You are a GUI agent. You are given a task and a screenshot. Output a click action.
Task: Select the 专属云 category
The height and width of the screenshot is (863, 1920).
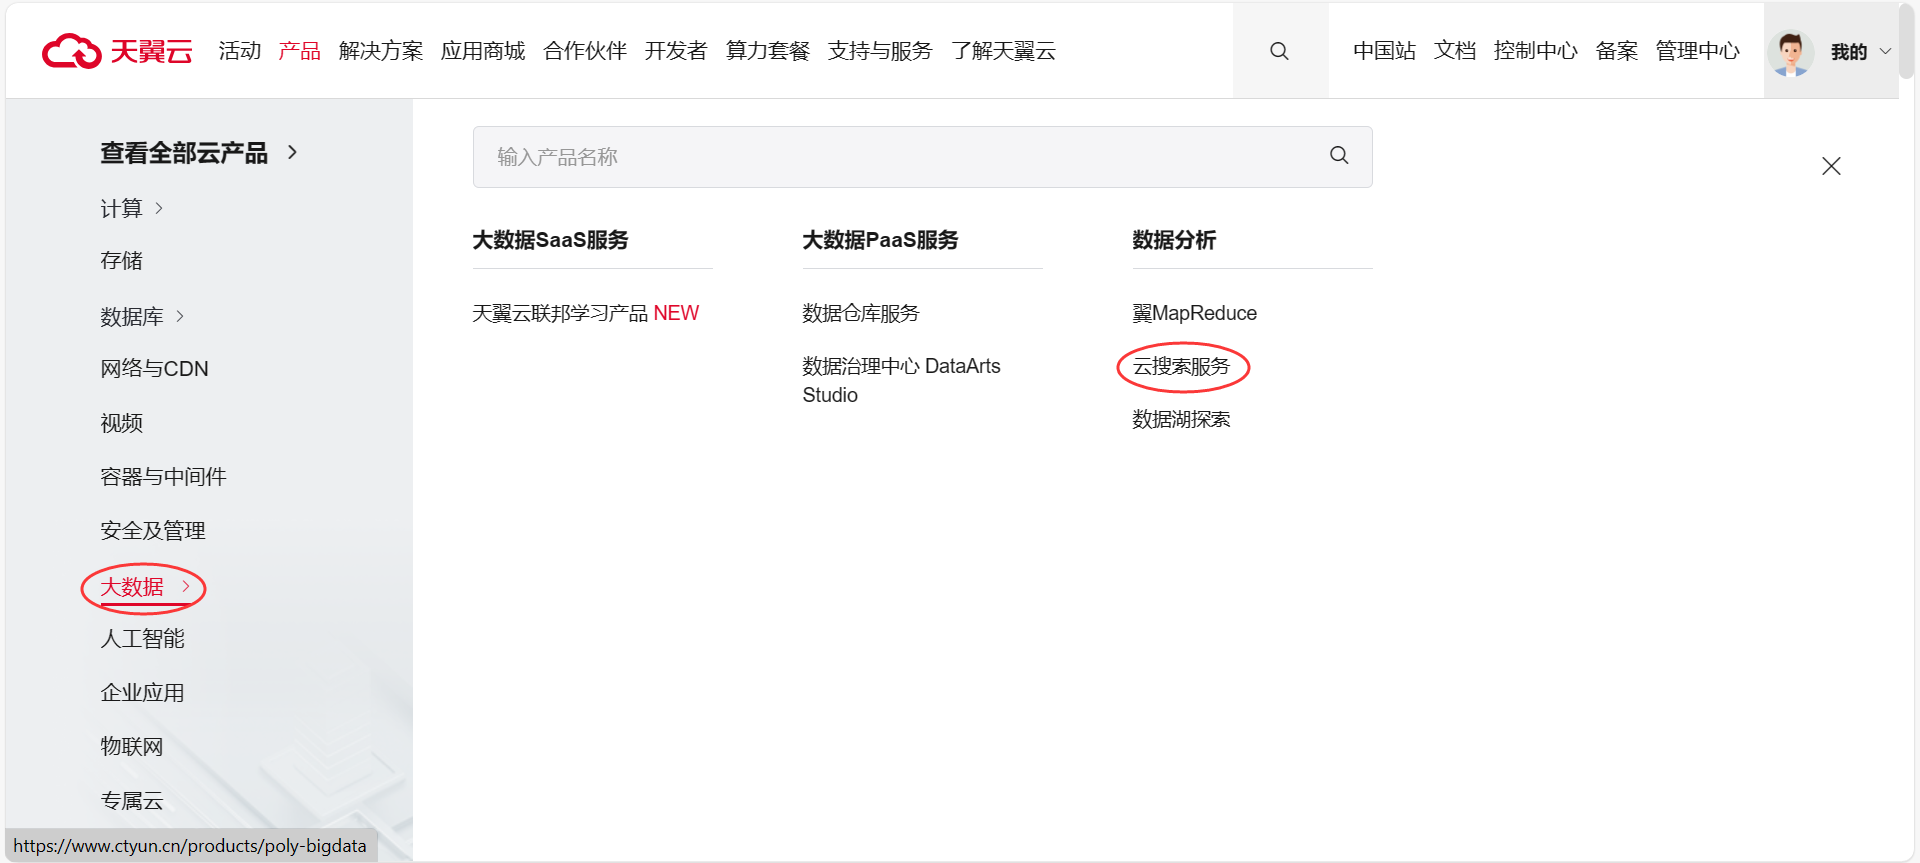click(132, 801)
